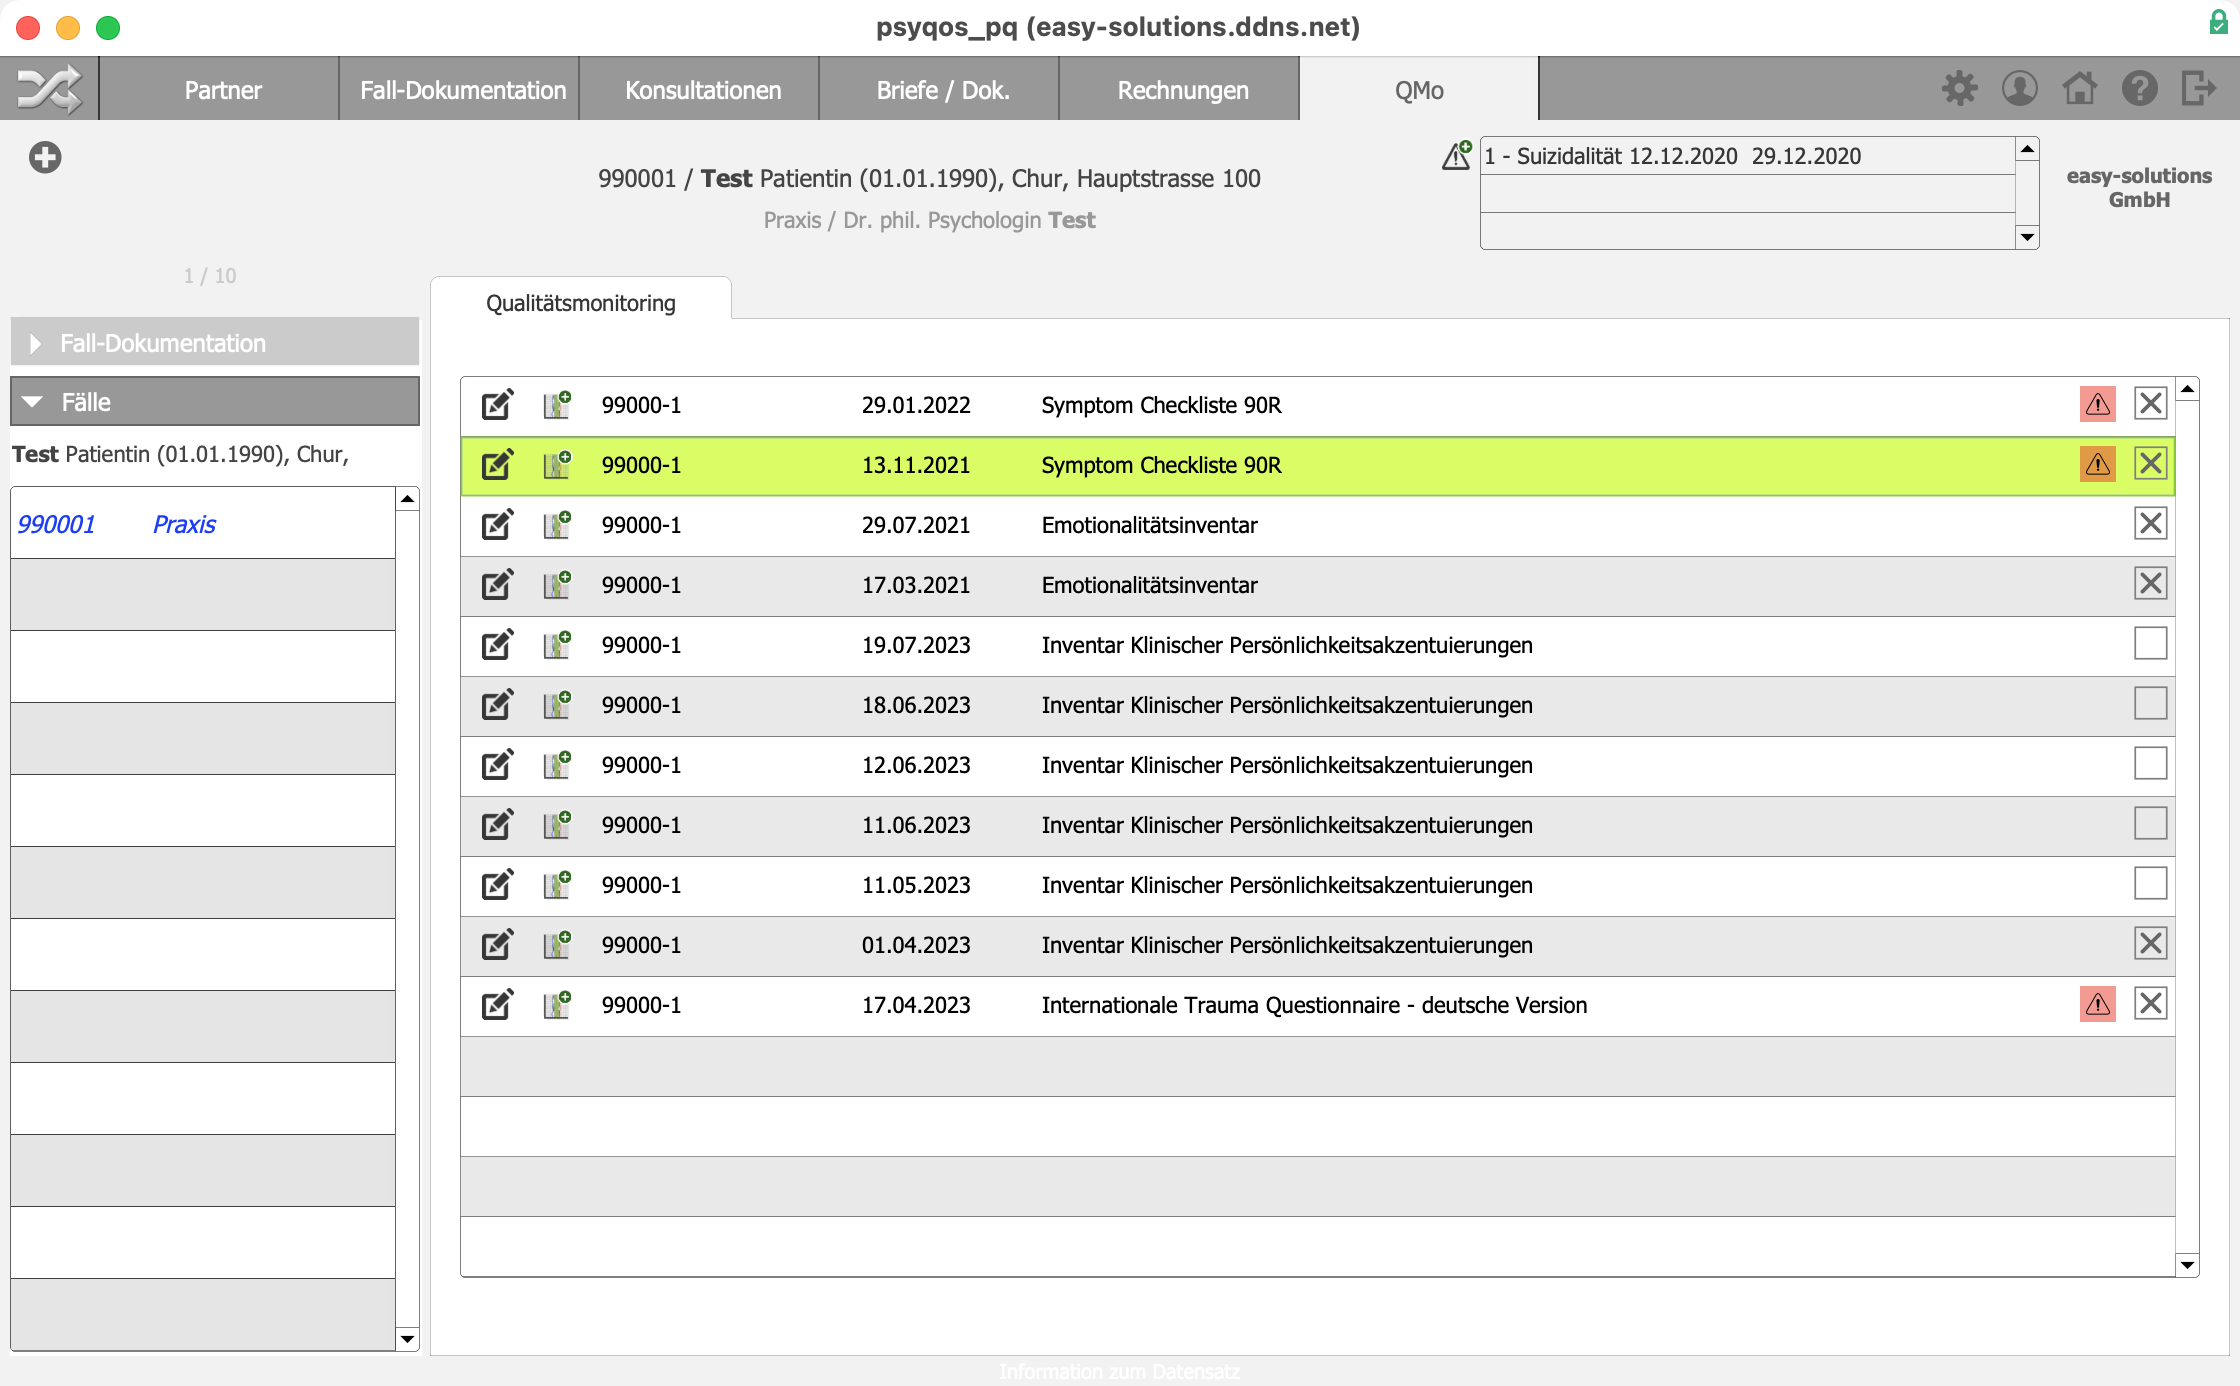Edit Symptom Checkliste 90R entry dated 29.01.2022
2240x1386 pixels.
tap(497, 404)
